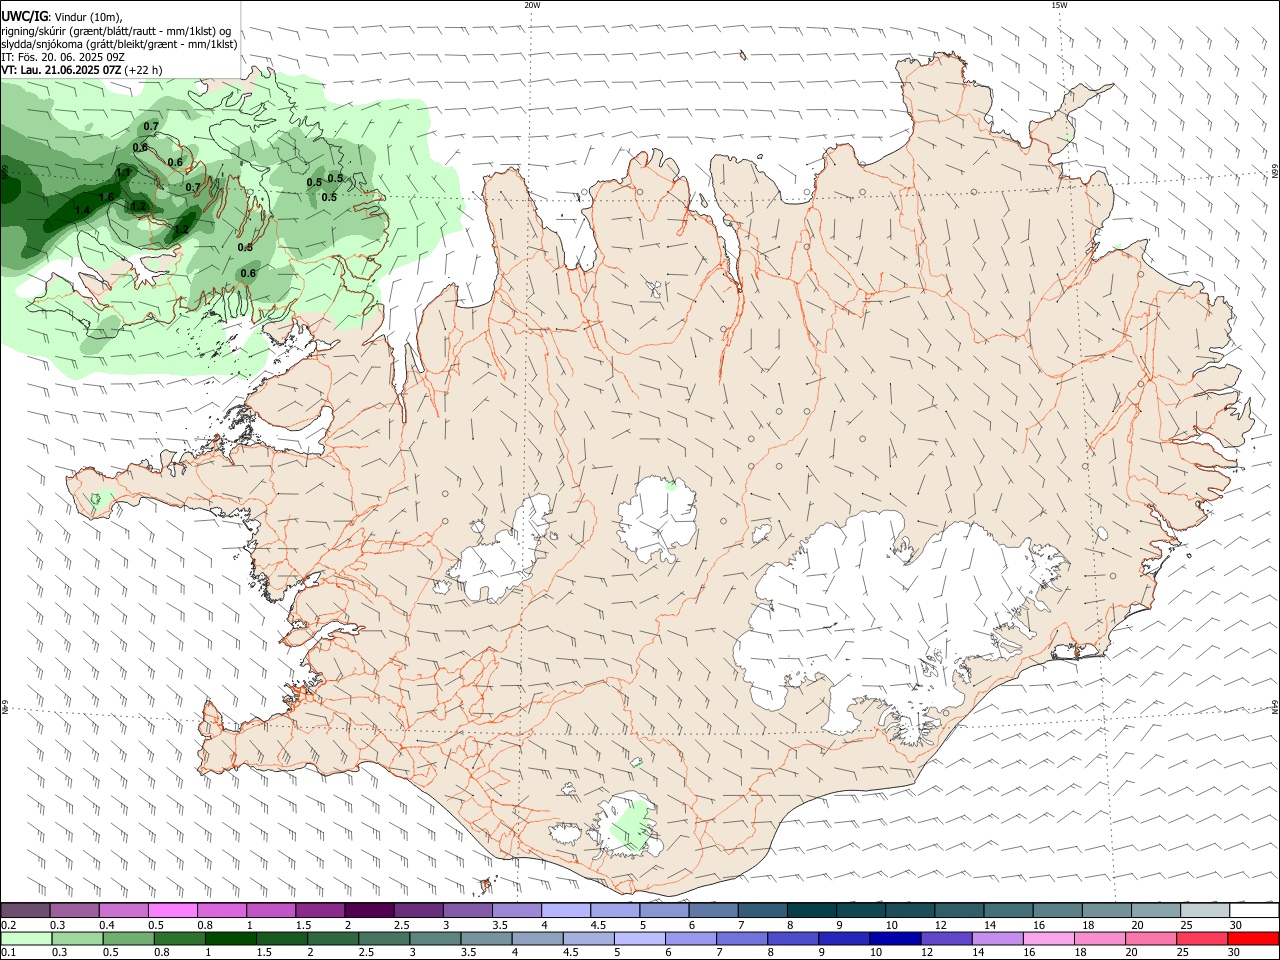1280x960 pixels.
Task: Click the 'VT: Lau. 21.06.2025 07Z (+22 h)' line
Action: tap(82, 70)
